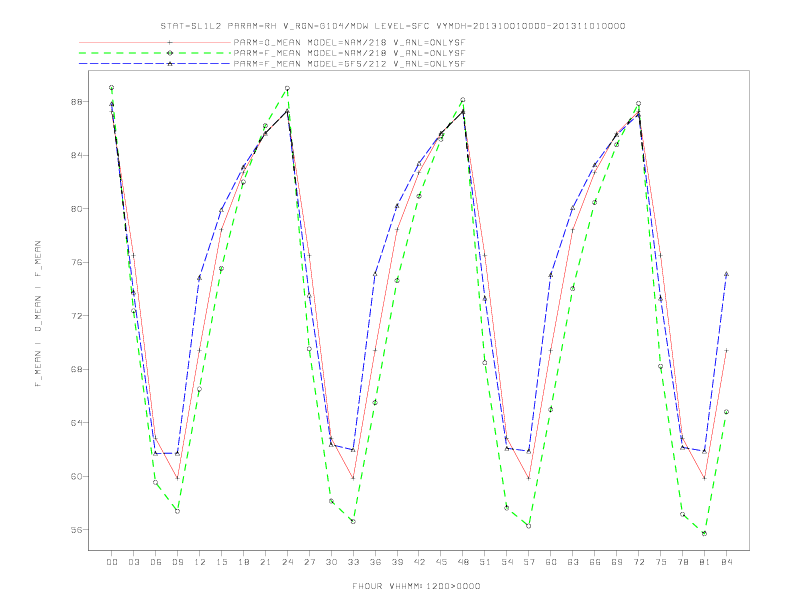This screenshot has width=792, height=612.
Task: Click the chart title starting with STAT=SL1L2
Action: pyautogui.click(x=392, y=26)
